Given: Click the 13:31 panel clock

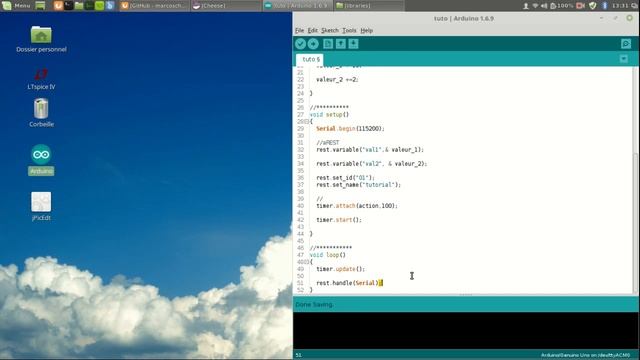Looking at the screenshot, I should (620, 6).
